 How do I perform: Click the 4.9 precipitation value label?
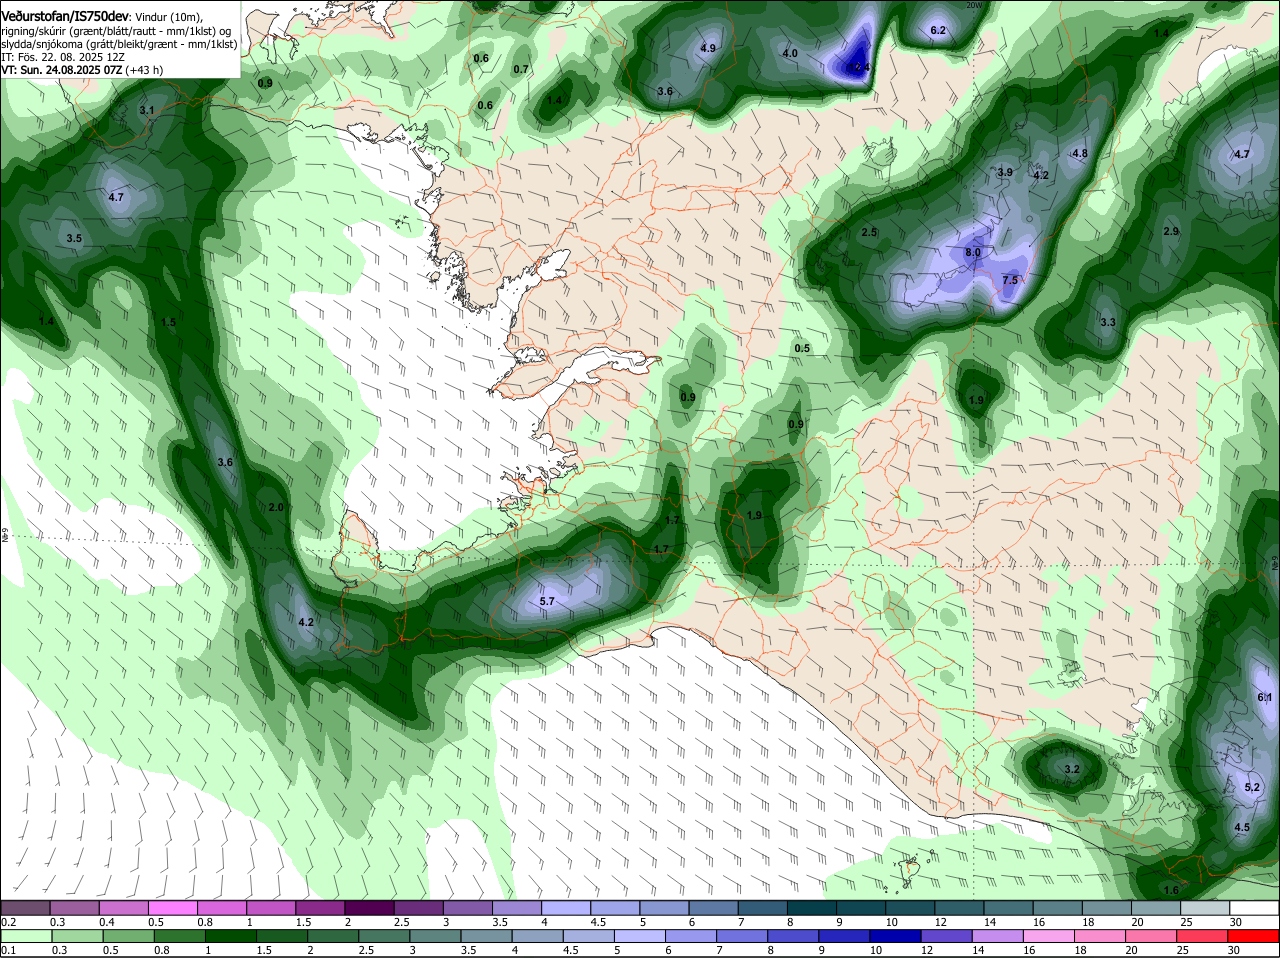[x=708, y=48]
